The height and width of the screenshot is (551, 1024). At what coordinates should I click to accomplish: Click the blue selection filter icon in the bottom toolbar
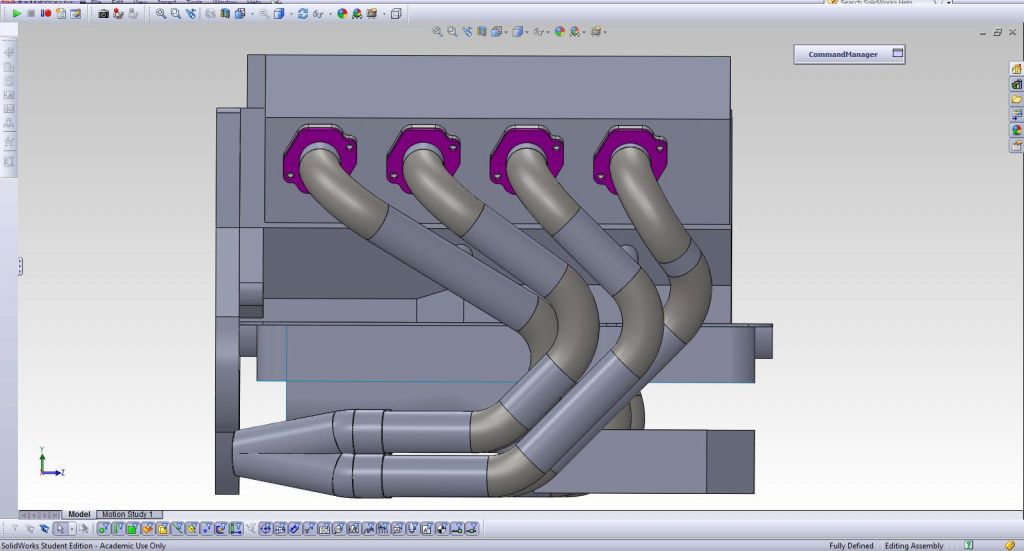point(44,529)
